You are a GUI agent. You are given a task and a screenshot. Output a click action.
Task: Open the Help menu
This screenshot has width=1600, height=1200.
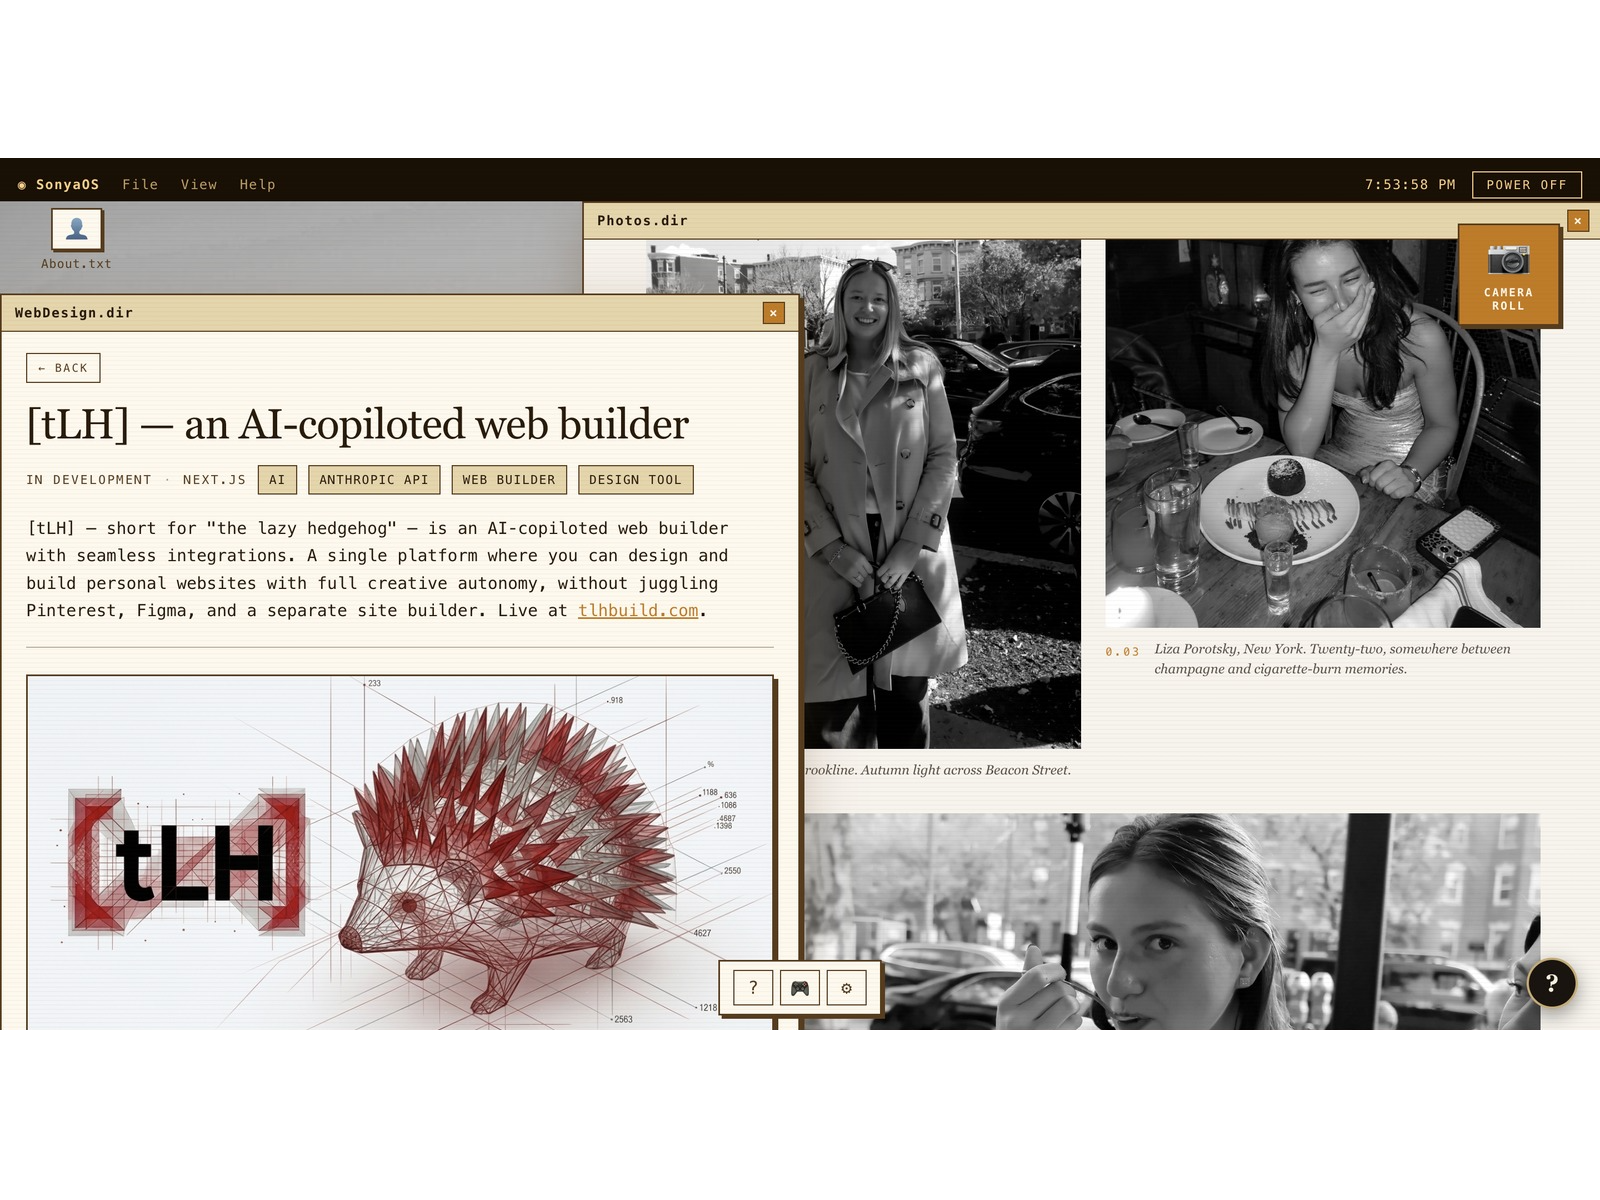coord(257,185)
